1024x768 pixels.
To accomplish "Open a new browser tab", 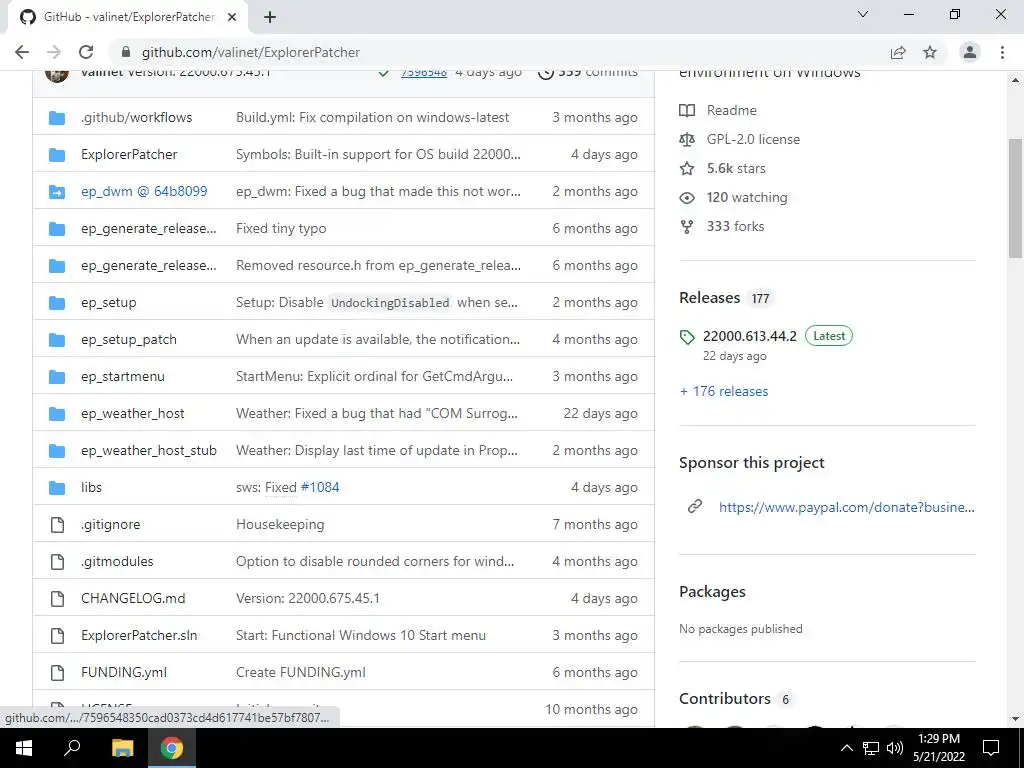I will (x=270, y=17).
